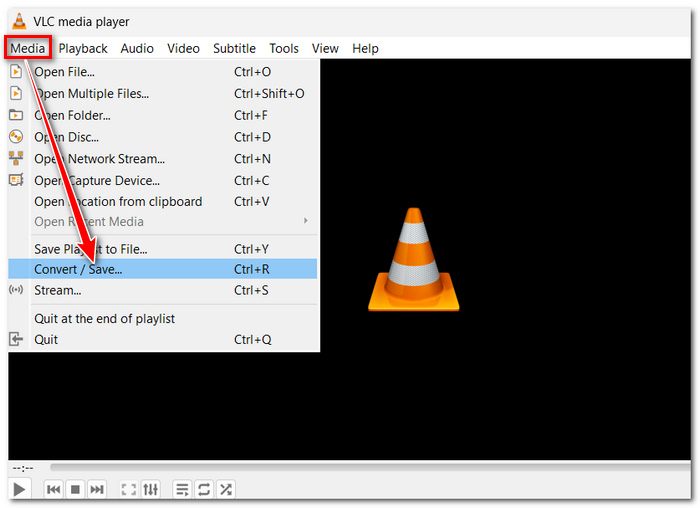
Task: Click the Open File icon
Action: coord(16,71)
